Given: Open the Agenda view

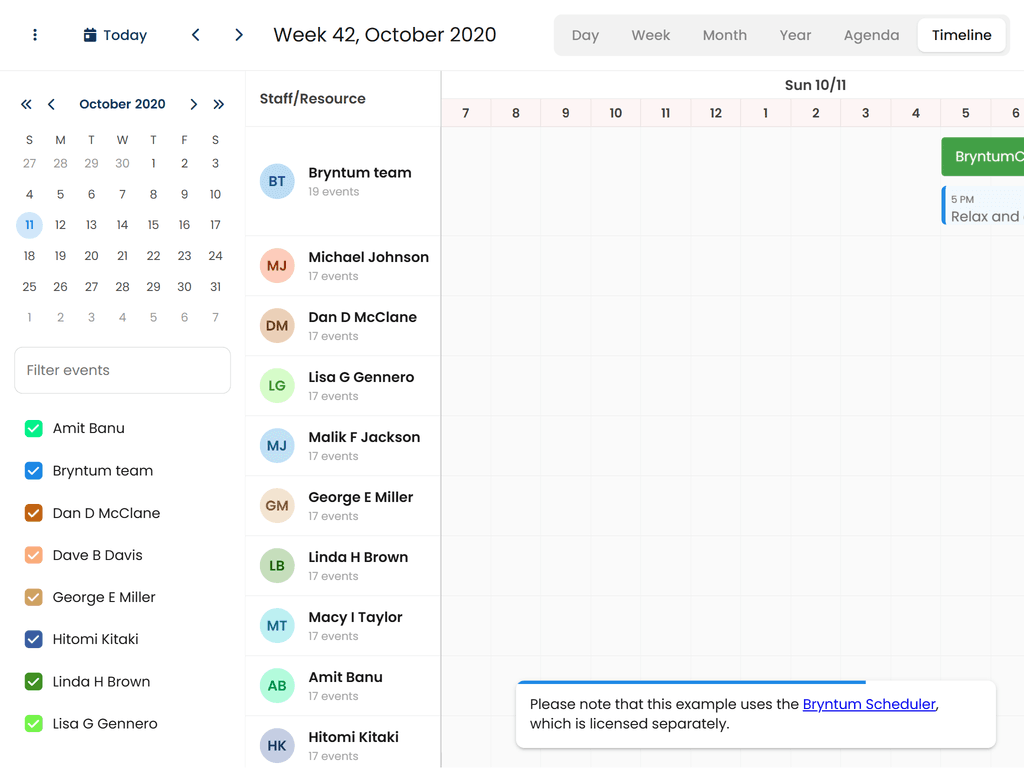Looking at the screenshot, I should 871,34.
